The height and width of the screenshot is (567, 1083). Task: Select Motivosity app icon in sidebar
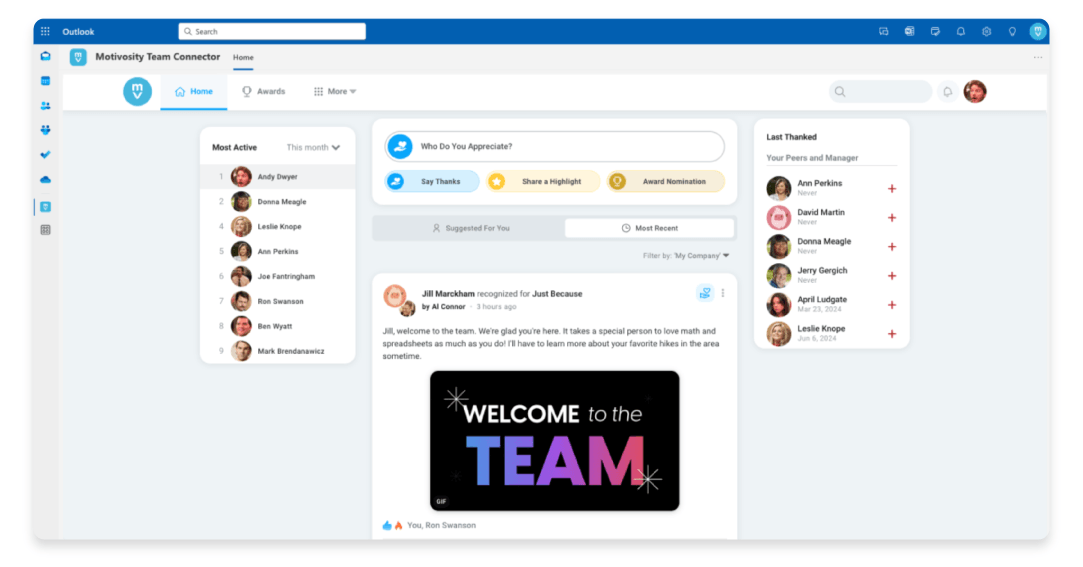46,206
